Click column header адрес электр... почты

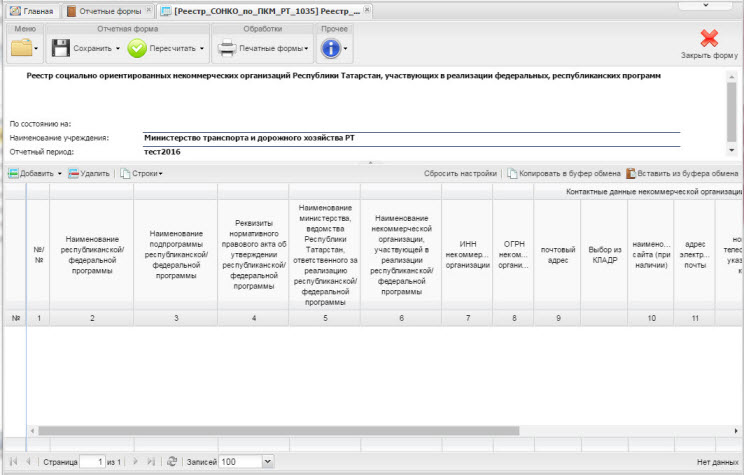click(x=695, y=255)
